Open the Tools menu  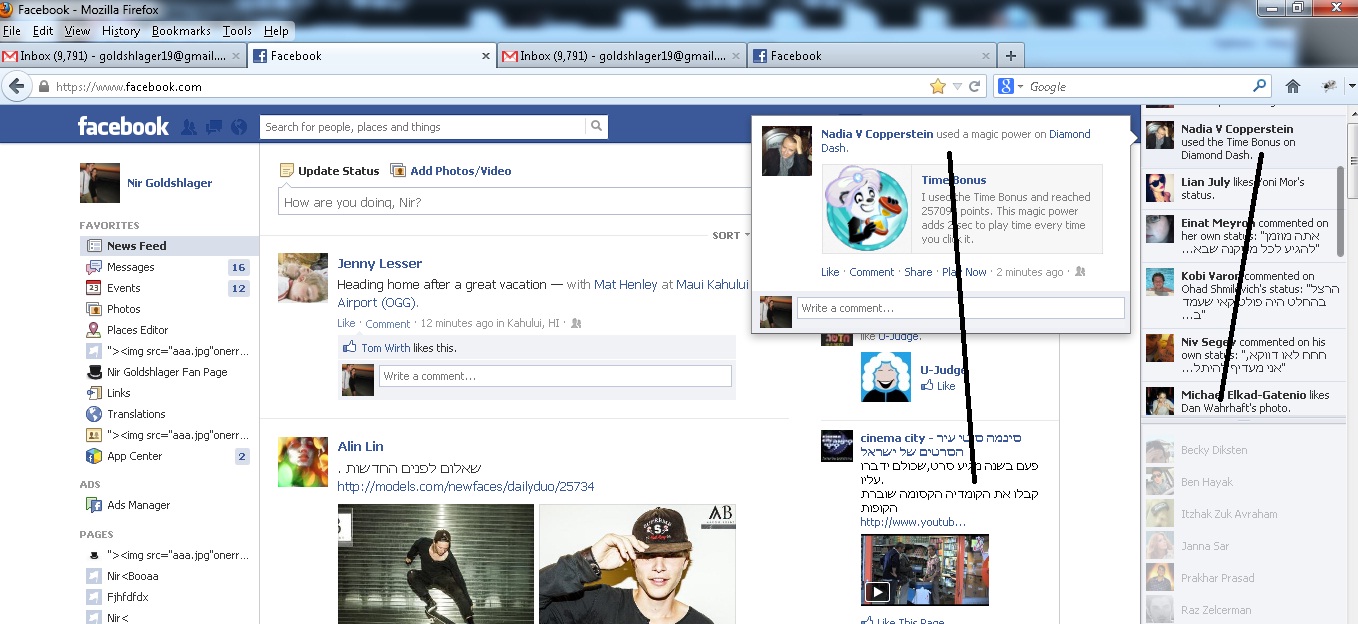pyautogui.click(x=237, y=31)
